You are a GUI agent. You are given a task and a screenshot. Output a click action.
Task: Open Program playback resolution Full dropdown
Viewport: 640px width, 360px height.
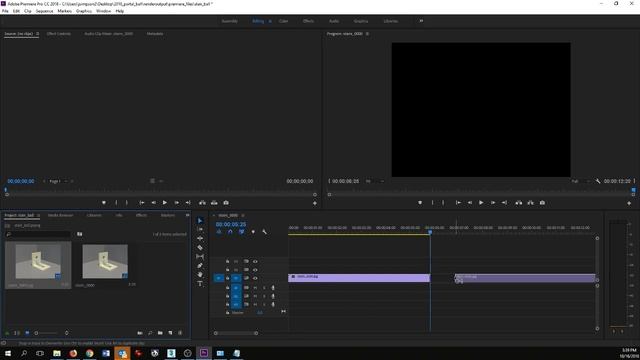click(x=580, y=181)
